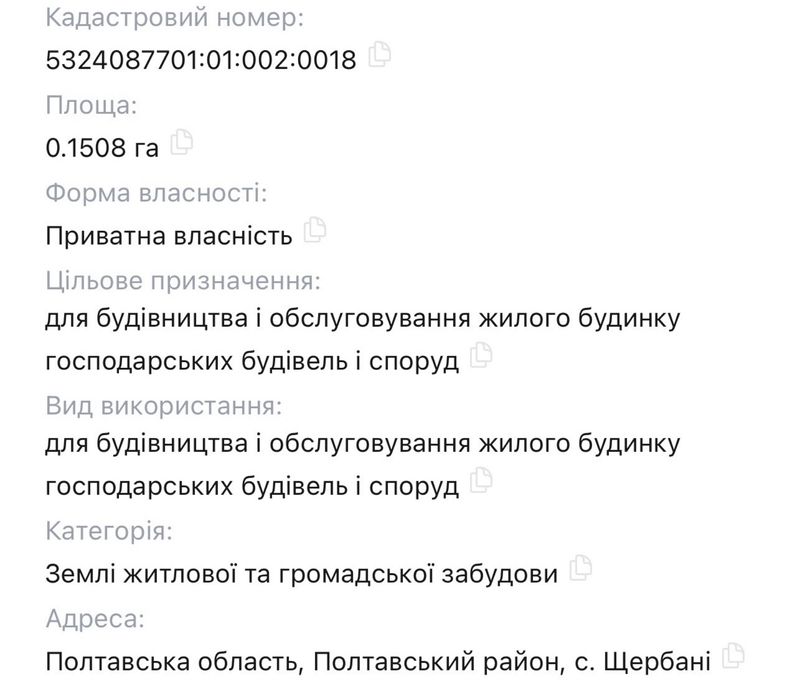Viewport: 795px width, 699px height.
Task: Copy the land category Землі житлової забудови
Action: click(581, 569)
